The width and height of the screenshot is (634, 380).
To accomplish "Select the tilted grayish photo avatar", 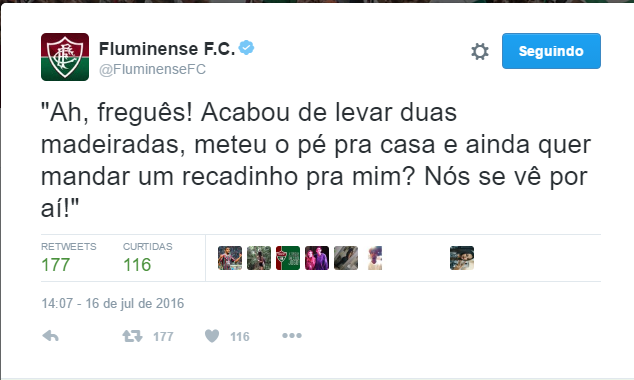I will [x=346, y=258].
